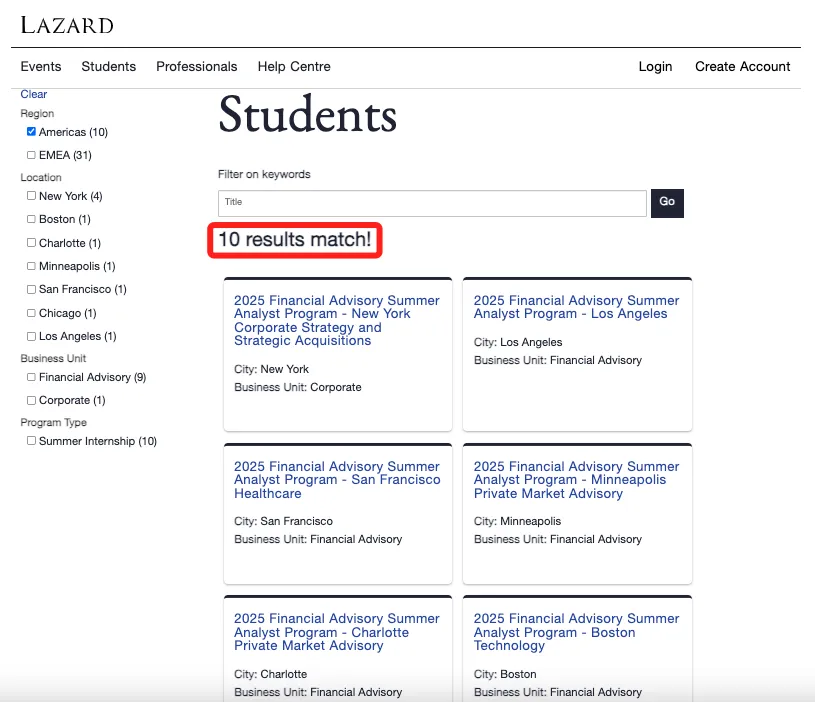Screen dimensions: 815x702
Task: Click the 'Location' filter heading
Action: click(41, 177)
